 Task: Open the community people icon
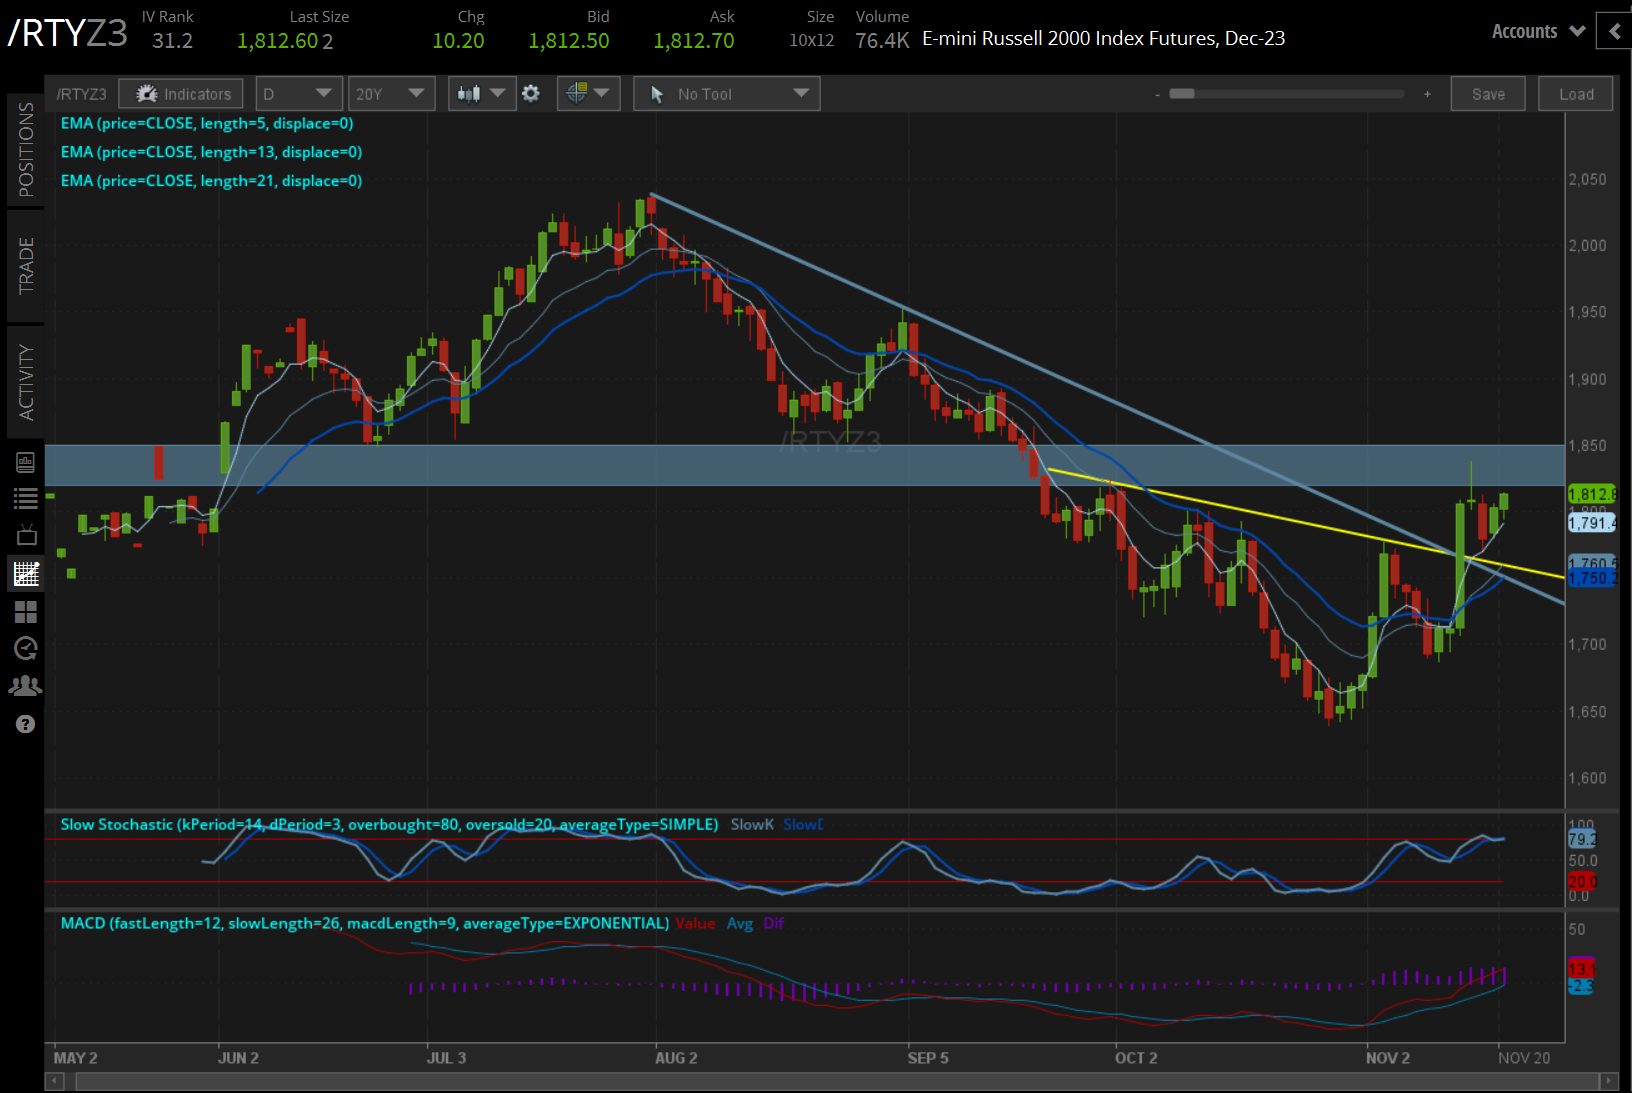(26, 686)
